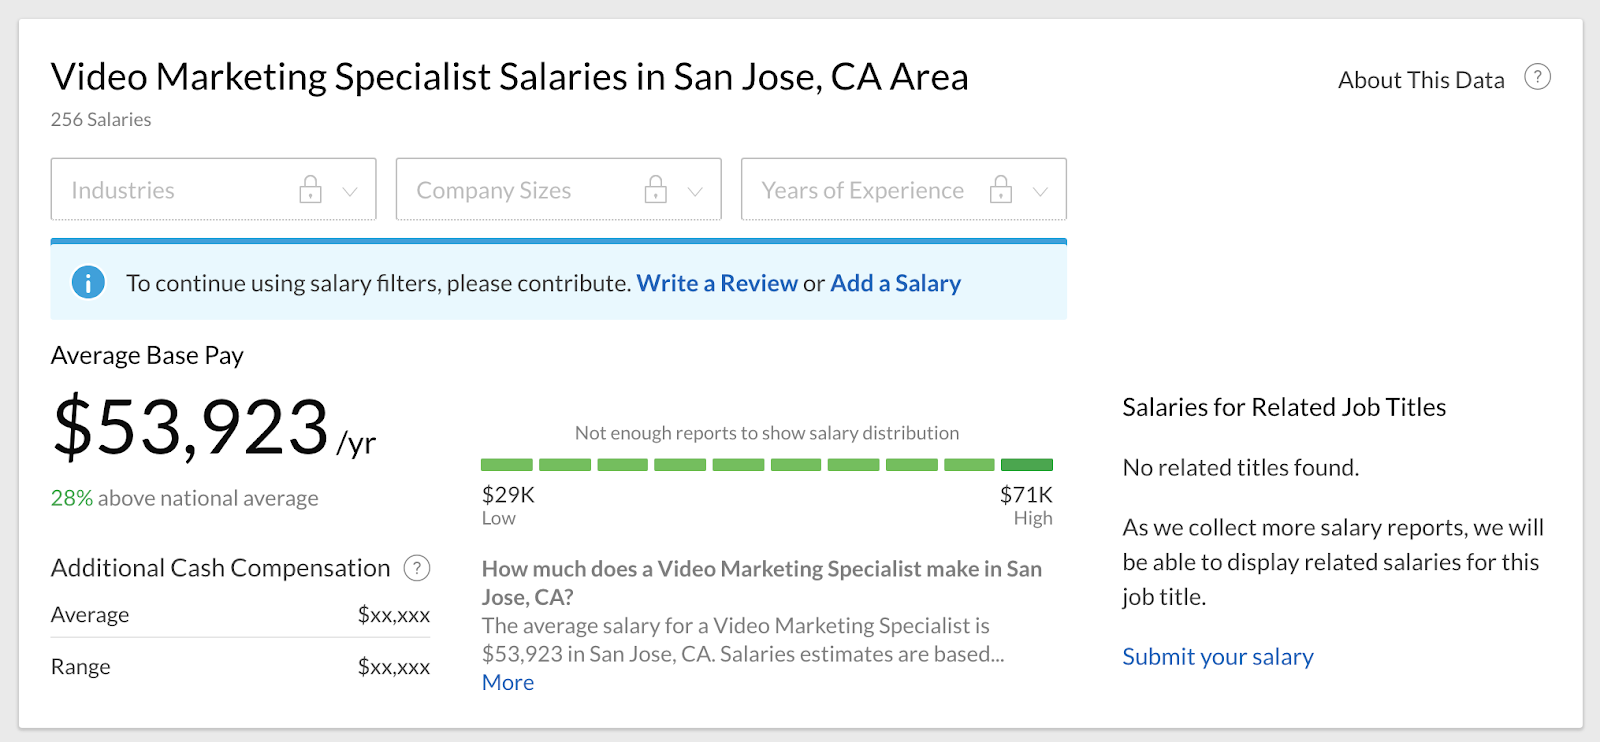Click the $53,923 average base pay figure
This screenshot has height=742, width=1600.
pyautogui.click(x=191, y=428)
